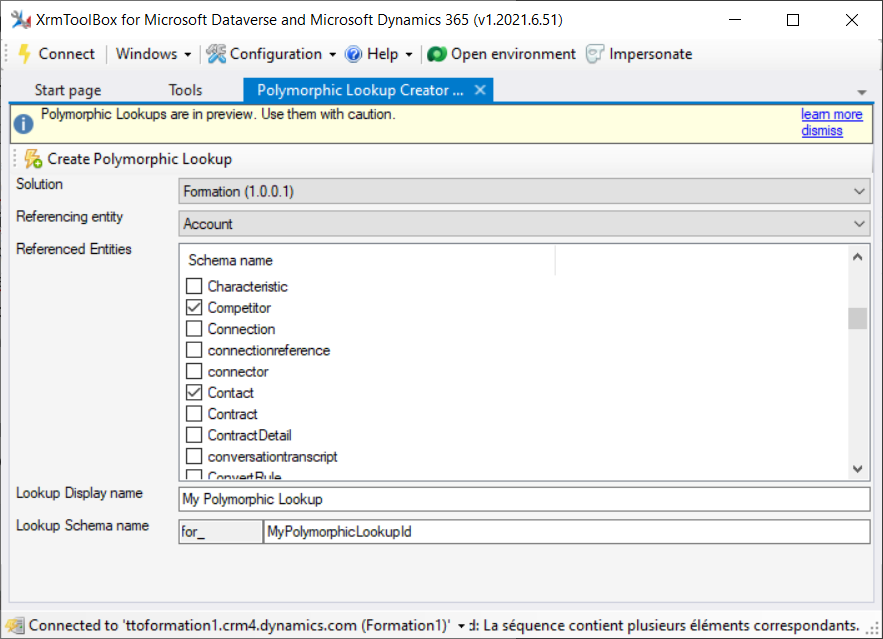Viewport: 883px width, 639px height.
Task: Check the connectionreference checkbox
Action: pos(194,350)
